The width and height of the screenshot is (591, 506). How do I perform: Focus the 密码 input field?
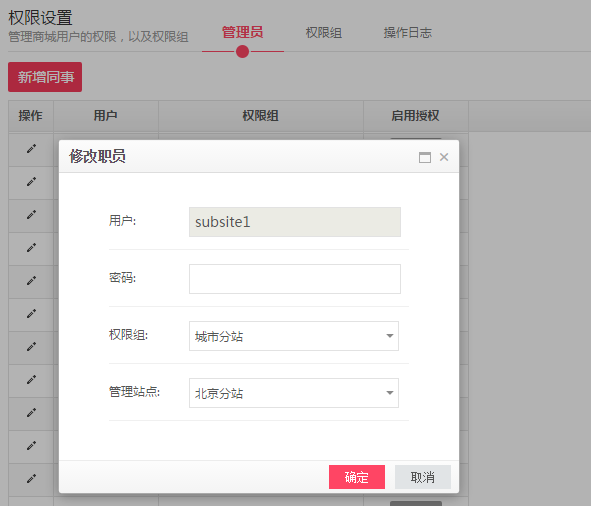pyautogui.click(x=295, y=279)
